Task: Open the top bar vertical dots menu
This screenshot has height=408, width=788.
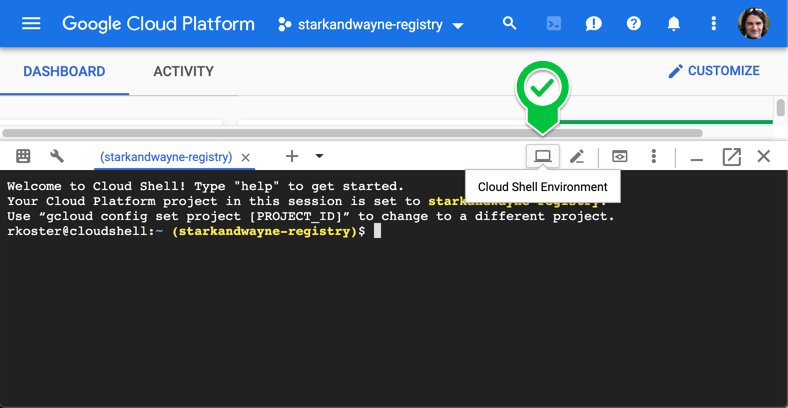Action: (714, 24)
